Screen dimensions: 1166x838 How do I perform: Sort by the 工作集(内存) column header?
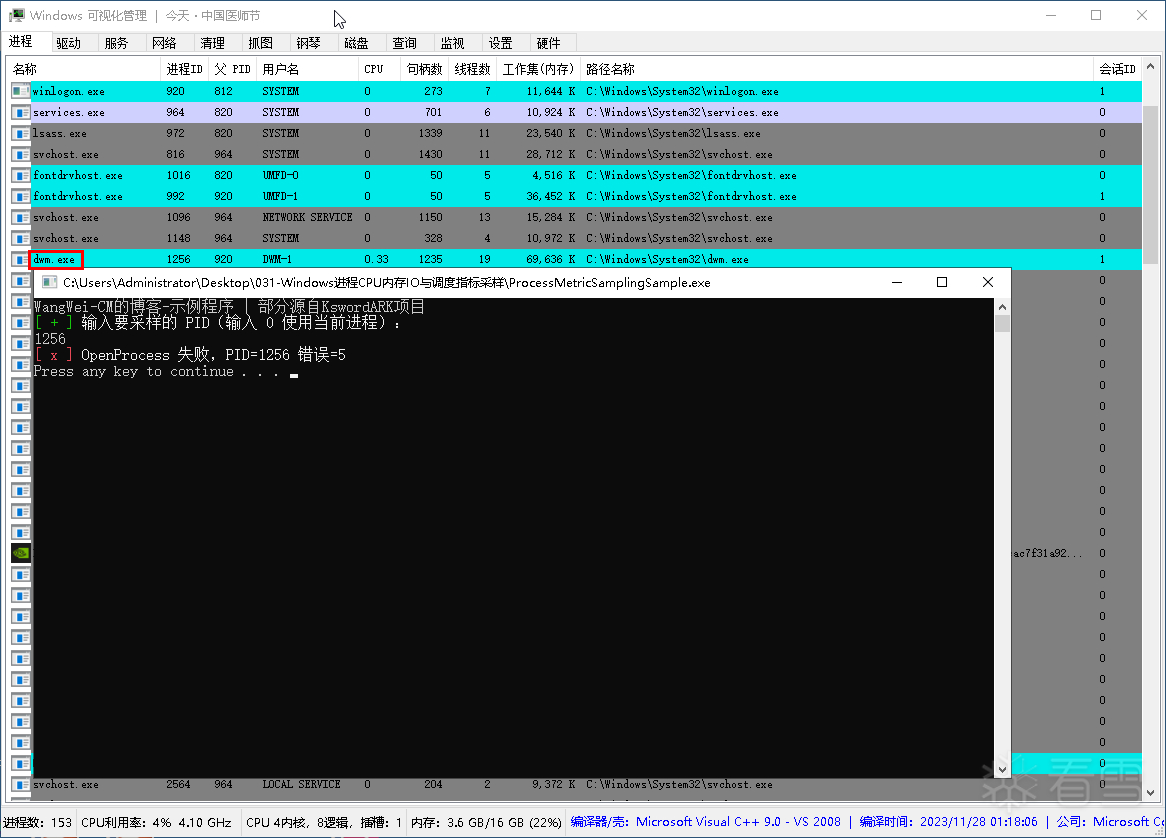coord(538,69)
